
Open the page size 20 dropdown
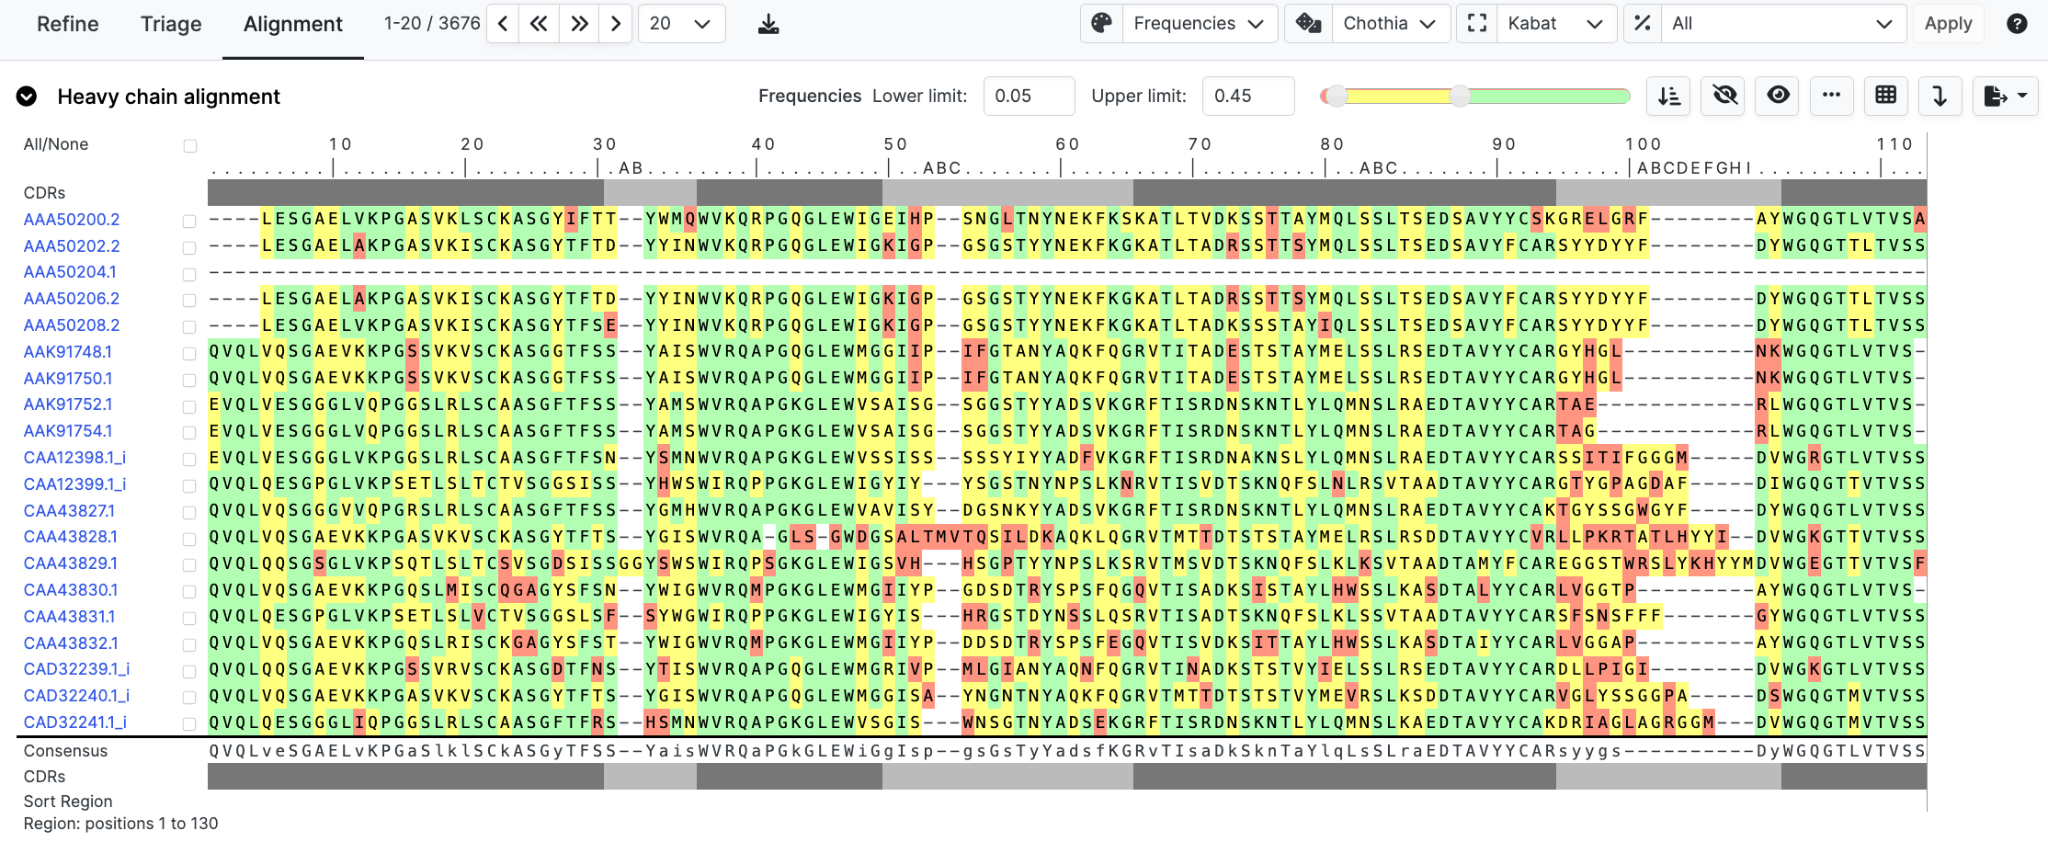(680, 24)
